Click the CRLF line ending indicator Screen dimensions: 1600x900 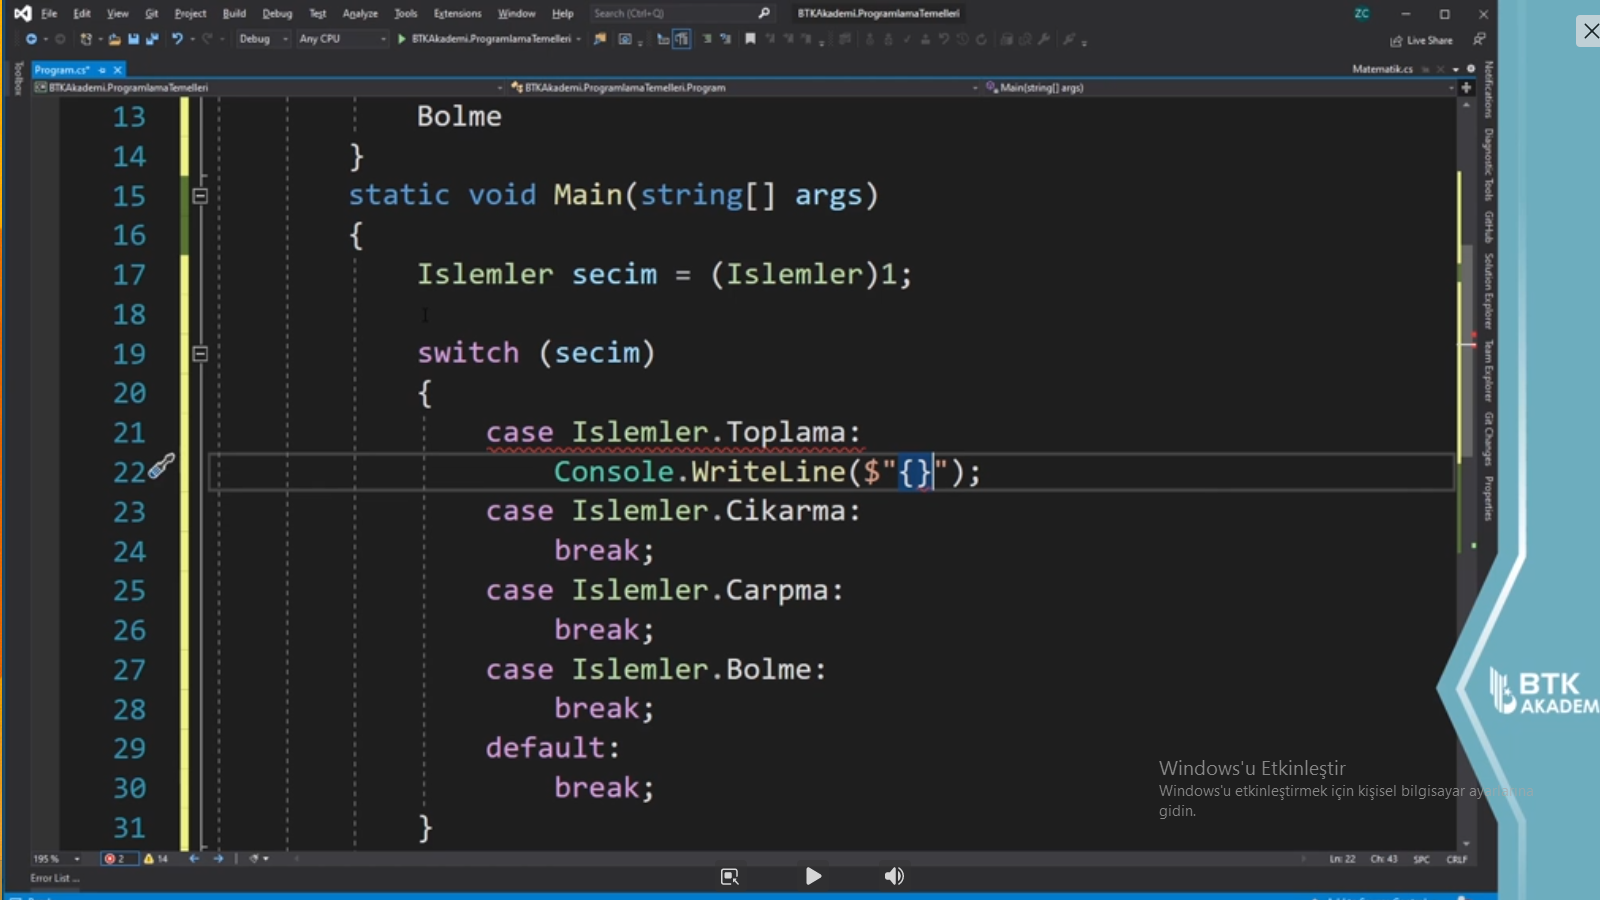coord(1457,859)
